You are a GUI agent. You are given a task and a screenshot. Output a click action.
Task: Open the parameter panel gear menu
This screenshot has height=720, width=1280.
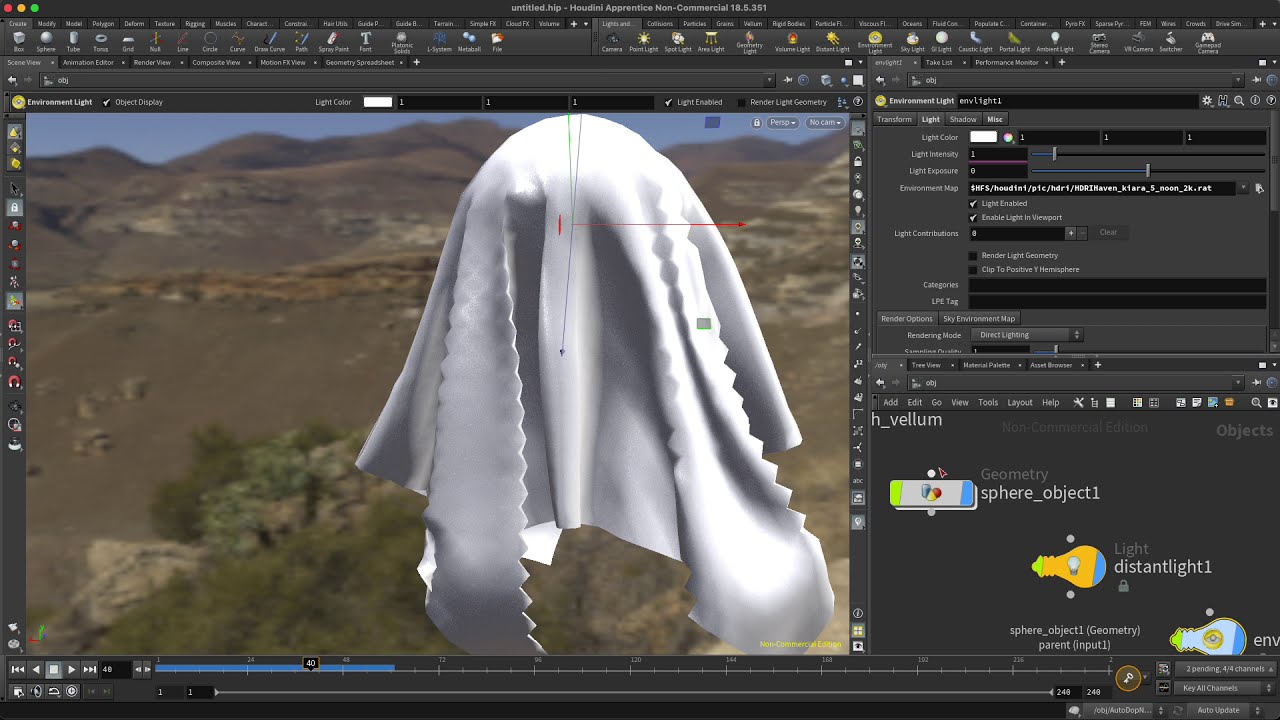[1207, 101]
